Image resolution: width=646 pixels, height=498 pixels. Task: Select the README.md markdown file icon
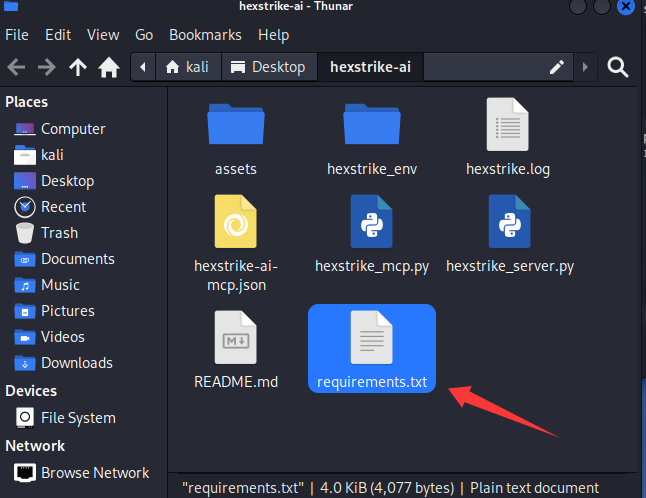[x=236, y=337]
